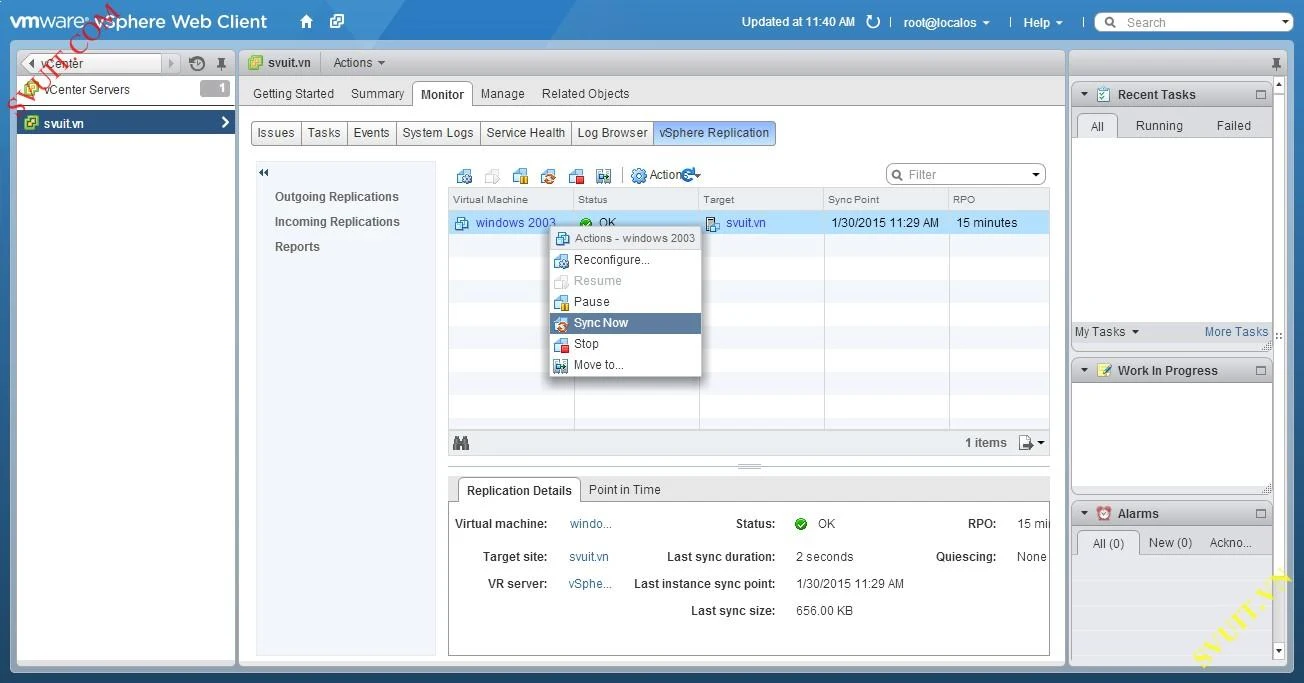
Task: Collapse the Recent Tasks section triangle
Action: pos(1083,95)
